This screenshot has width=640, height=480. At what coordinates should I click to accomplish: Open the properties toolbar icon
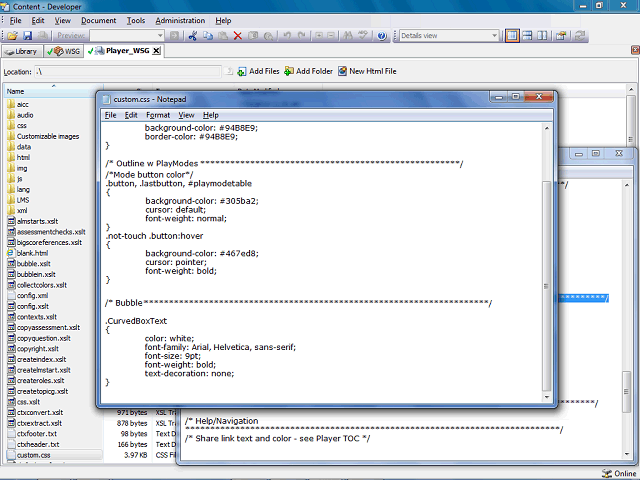(x=561, y=36)
